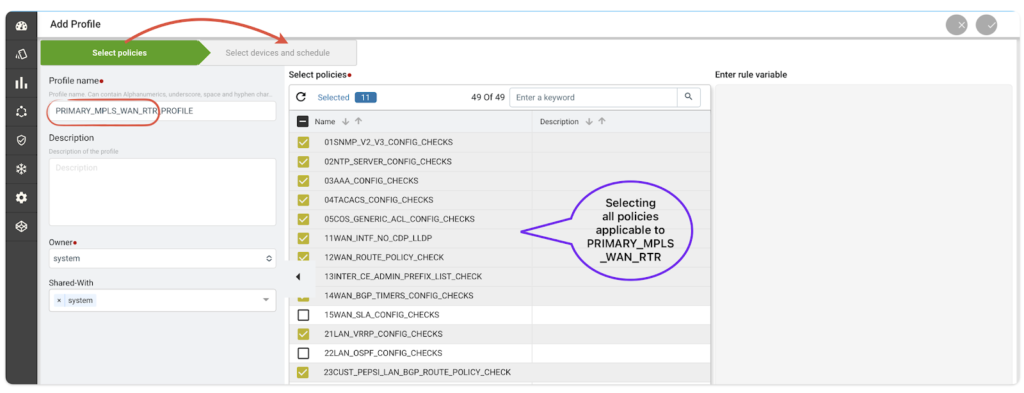Screen dimensions: 1024x393
Task: Uncheck 23CUST_PEPSI_LAN_BGP_ROUTE_POLICY_CHECK policy
Action: pyautogui.click(x=303, y=373)
